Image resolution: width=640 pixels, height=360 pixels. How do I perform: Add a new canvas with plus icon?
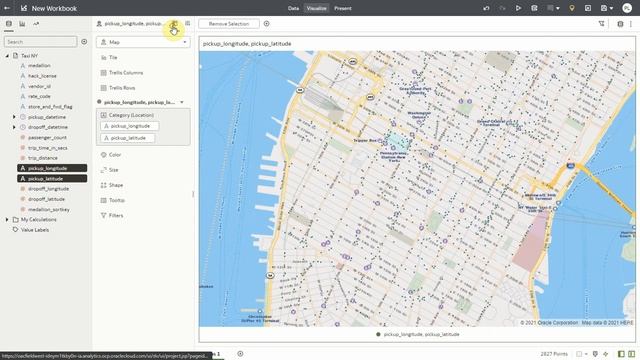click(x=240, y=354)
